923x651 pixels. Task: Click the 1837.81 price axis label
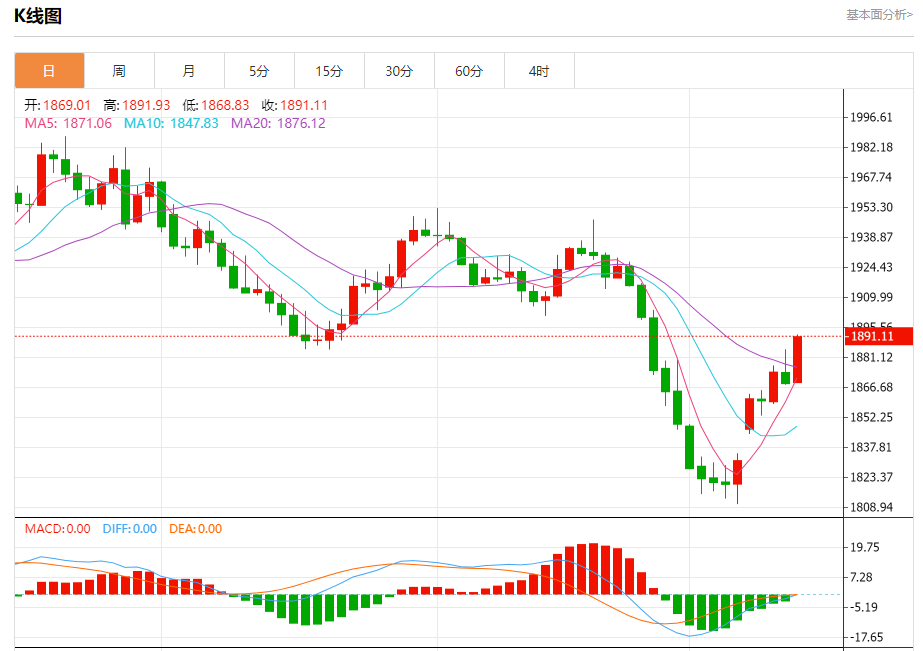click(871, 447)
